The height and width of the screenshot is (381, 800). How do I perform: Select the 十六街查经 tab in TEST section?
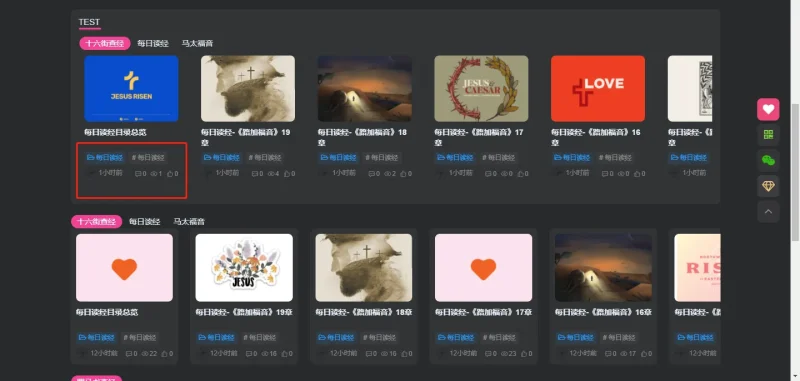(105, 43)
